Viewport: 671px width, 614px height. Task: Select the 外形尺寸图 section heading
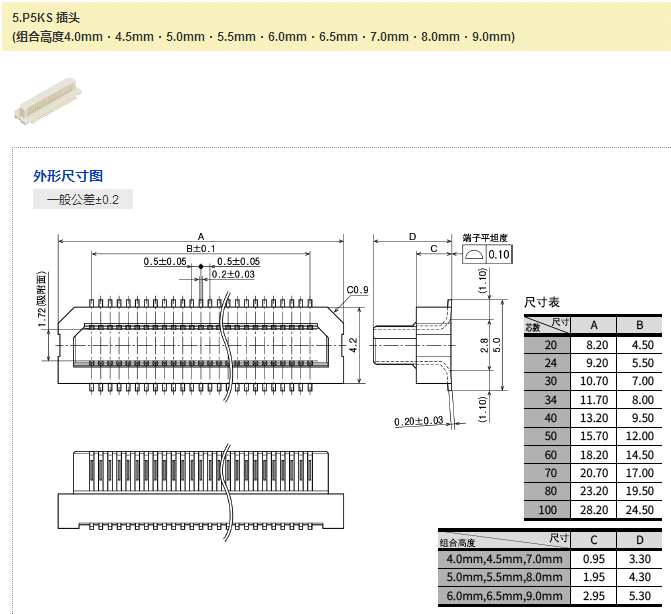click(x=68, y=175)
